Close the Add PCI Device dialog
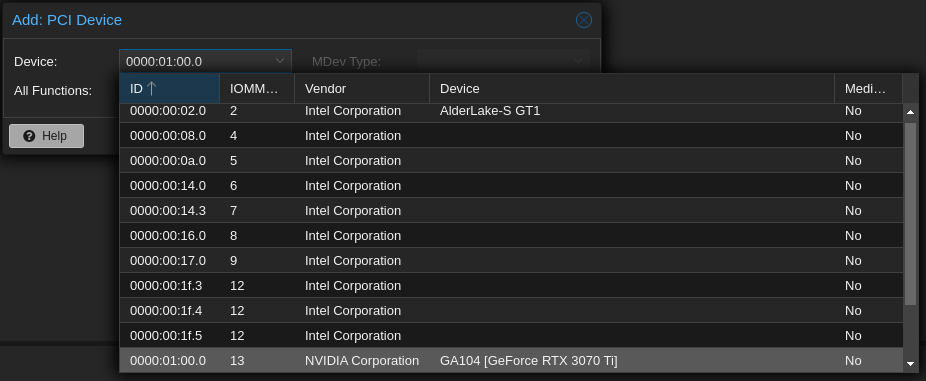Viewport: 926px width, 381px height. 583,20
